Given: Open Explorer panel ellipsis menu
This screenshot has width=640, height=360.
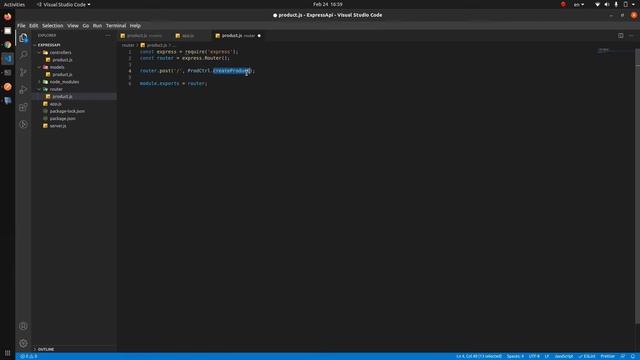Looking at the screenshot, I should point(108,36).
